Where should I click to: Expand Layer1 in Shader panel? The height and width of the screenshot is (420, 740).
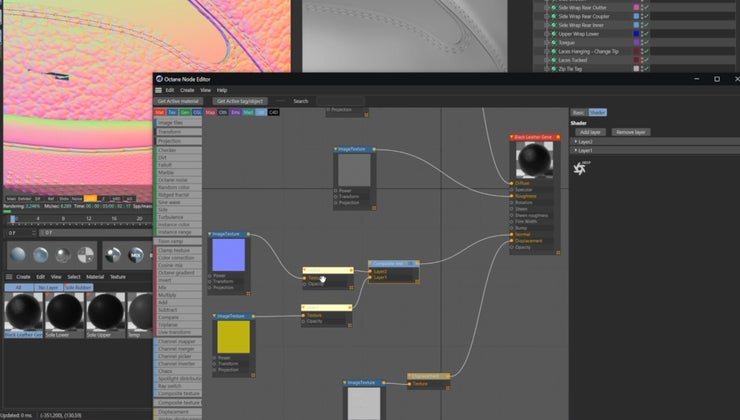576,150
